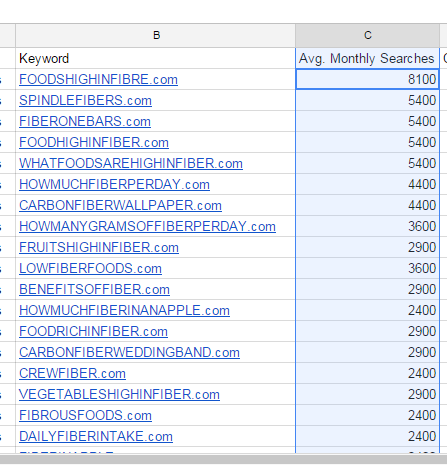447x465 pixels.
Task: Open WHATFOODSAREHIGHINFIBER.com link
Action: 131,164
